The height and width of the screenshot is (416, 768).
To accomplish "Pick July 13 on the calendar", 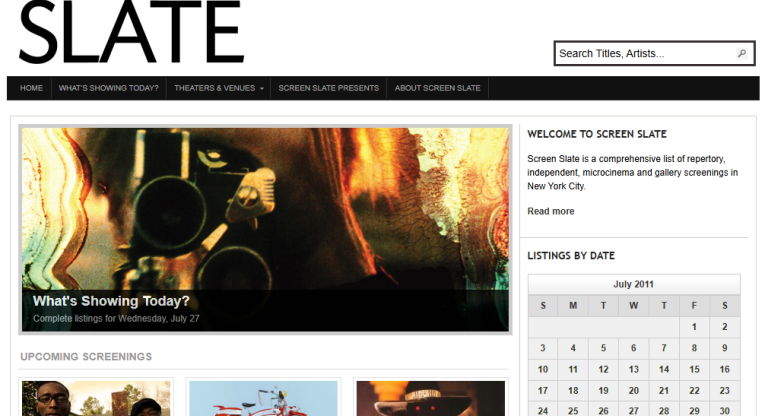I will click(x=633, y=369).
